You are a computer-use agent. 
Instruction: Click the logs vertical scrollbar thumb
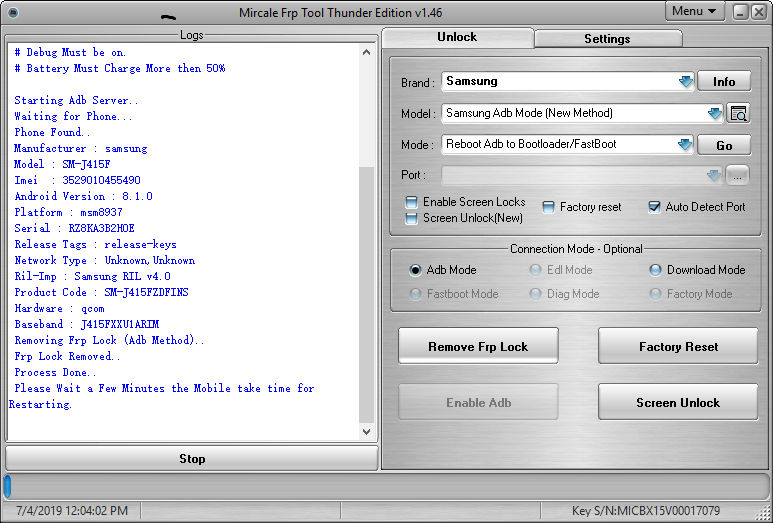(366, 294)
